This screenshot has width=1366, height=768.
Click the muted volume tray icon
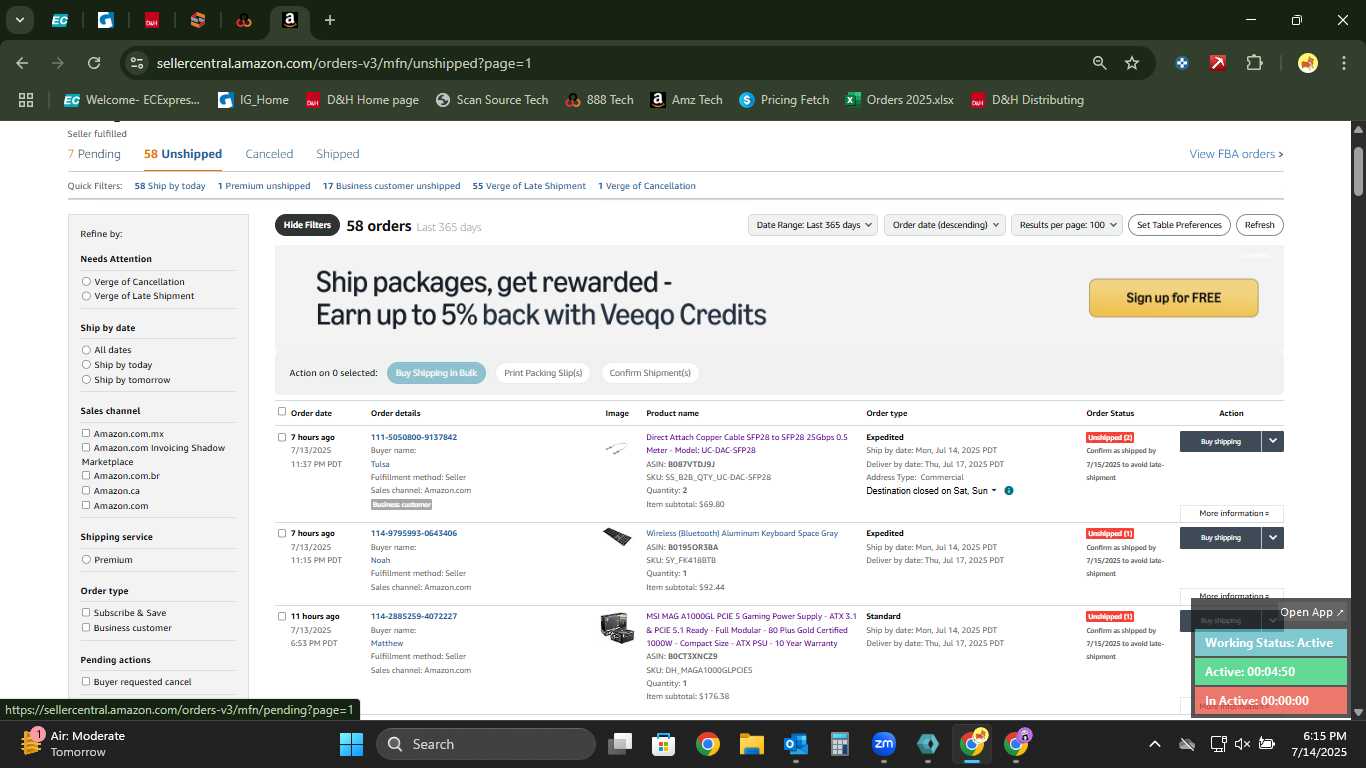click(1242, 744)
